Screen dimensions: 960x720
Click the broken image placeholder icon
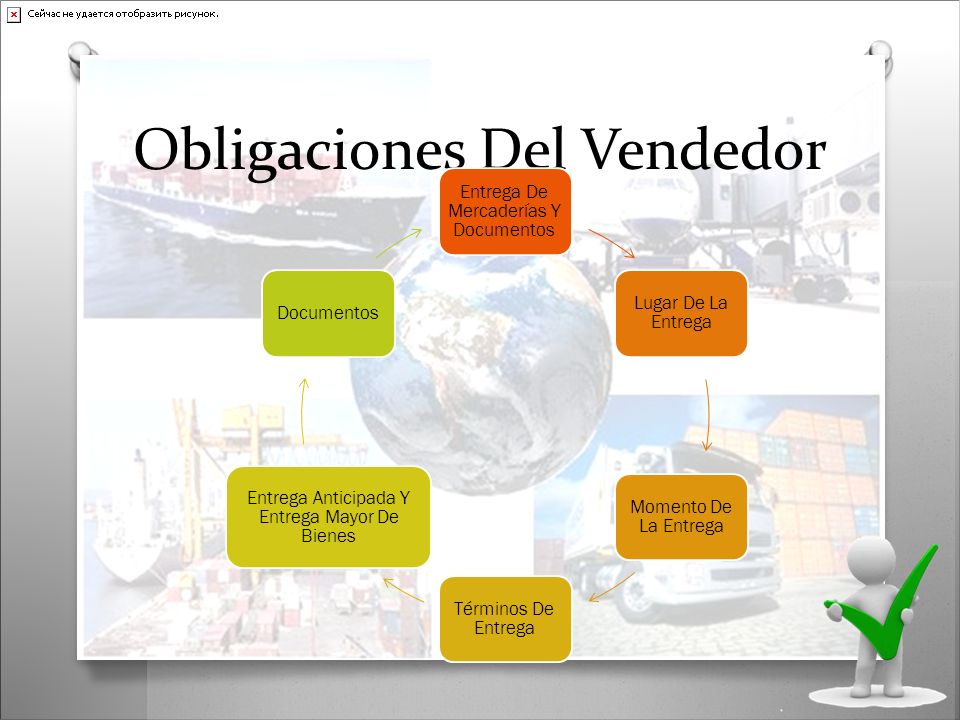[13, 15]
